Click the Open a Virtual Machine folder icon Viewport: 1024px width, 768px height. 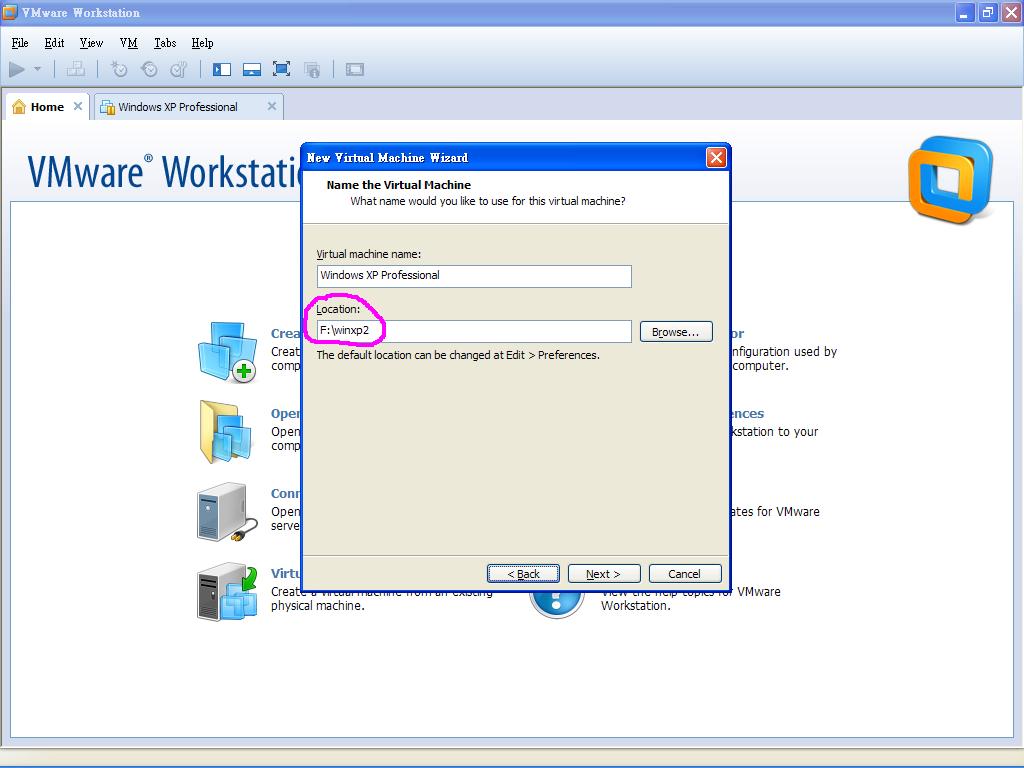coord(226,432)
